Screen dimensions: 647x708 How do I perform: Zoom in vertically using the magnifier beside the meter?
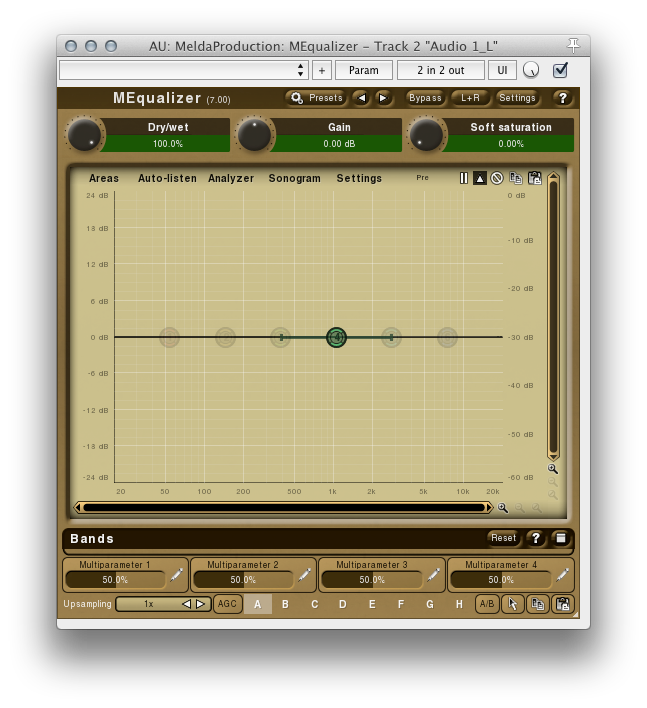coord(553,469)
